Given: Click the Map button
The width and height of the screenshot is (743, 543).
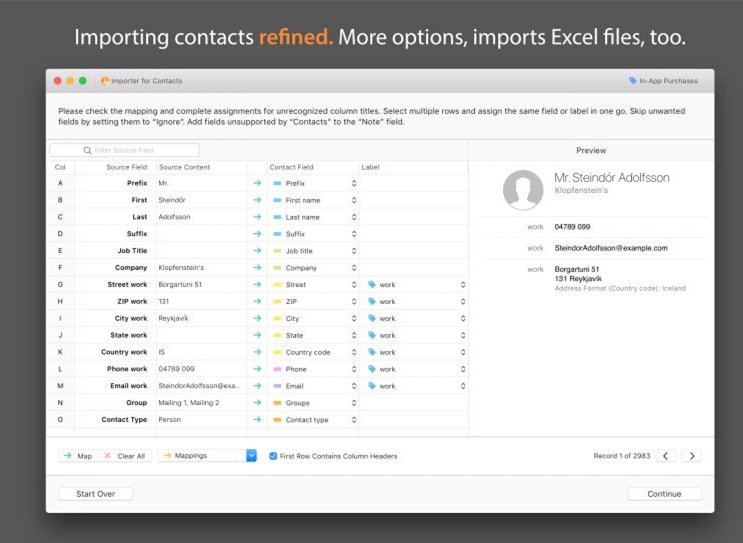Looking at the screenshot, I should coord(79,456).
